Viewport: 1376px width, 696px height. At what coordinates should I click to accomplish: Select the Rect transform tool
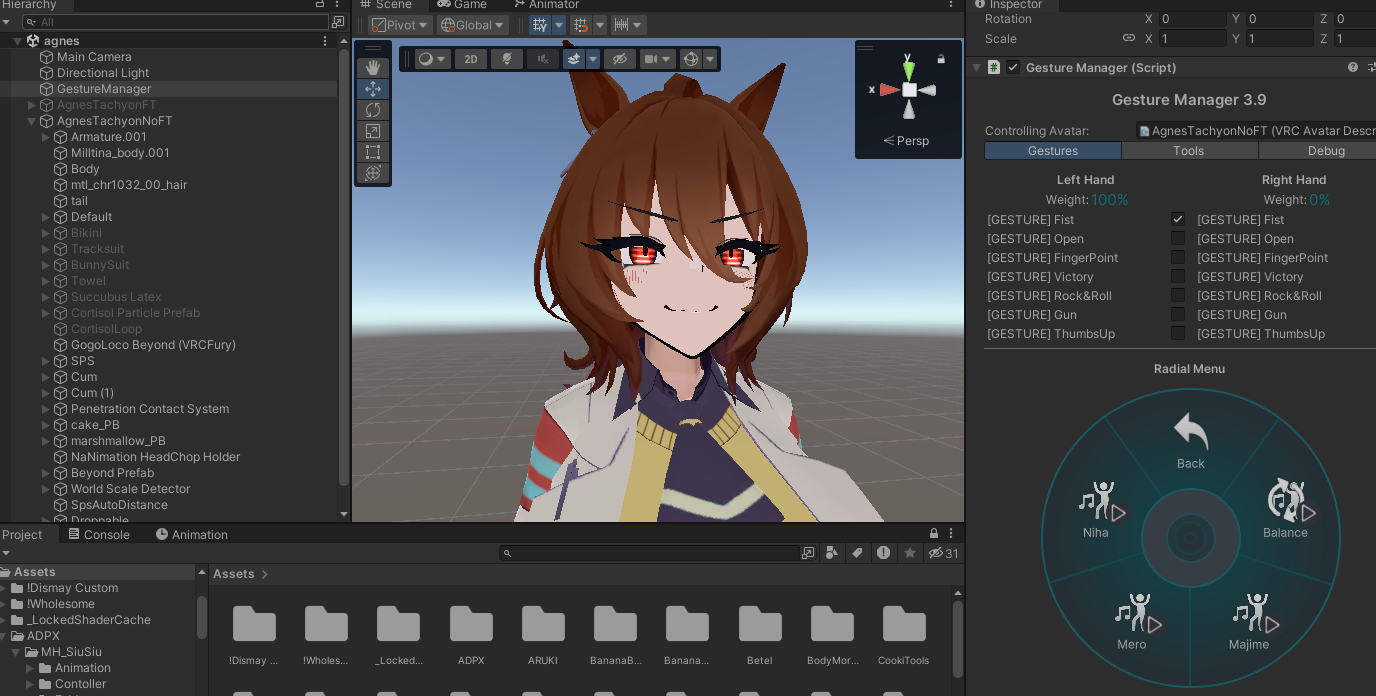[x=373, y=152]
